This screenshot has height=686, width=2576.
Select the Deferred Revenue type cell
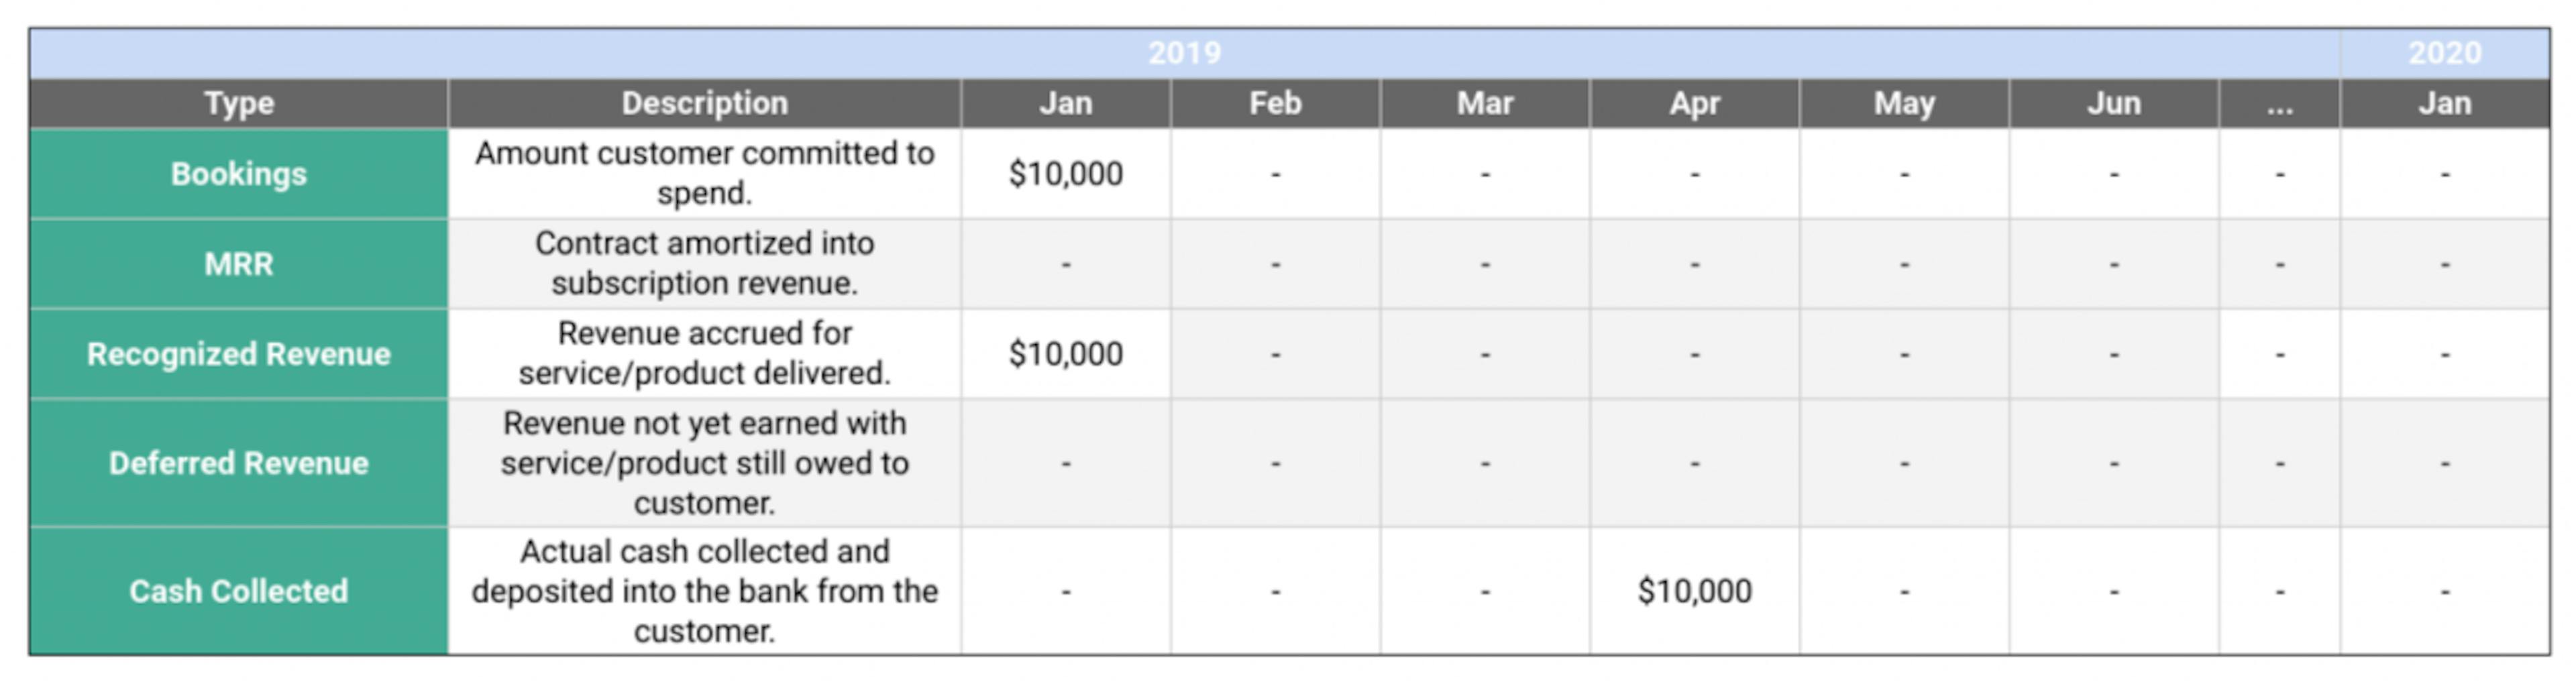(238, 463)
